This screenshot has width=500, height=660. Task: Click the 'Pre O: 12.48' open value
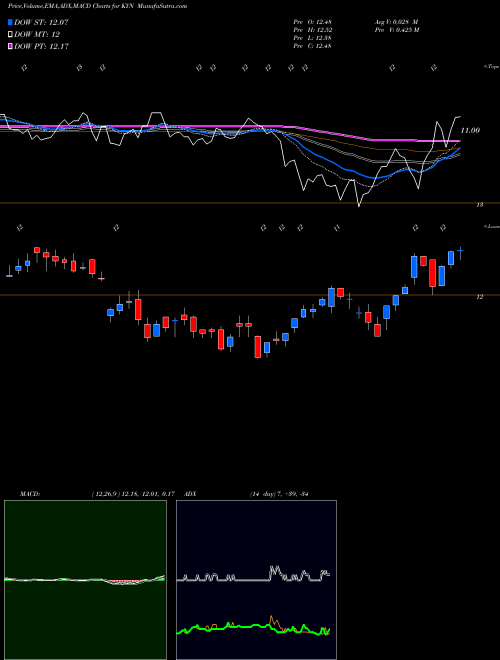tap(312, 22)
